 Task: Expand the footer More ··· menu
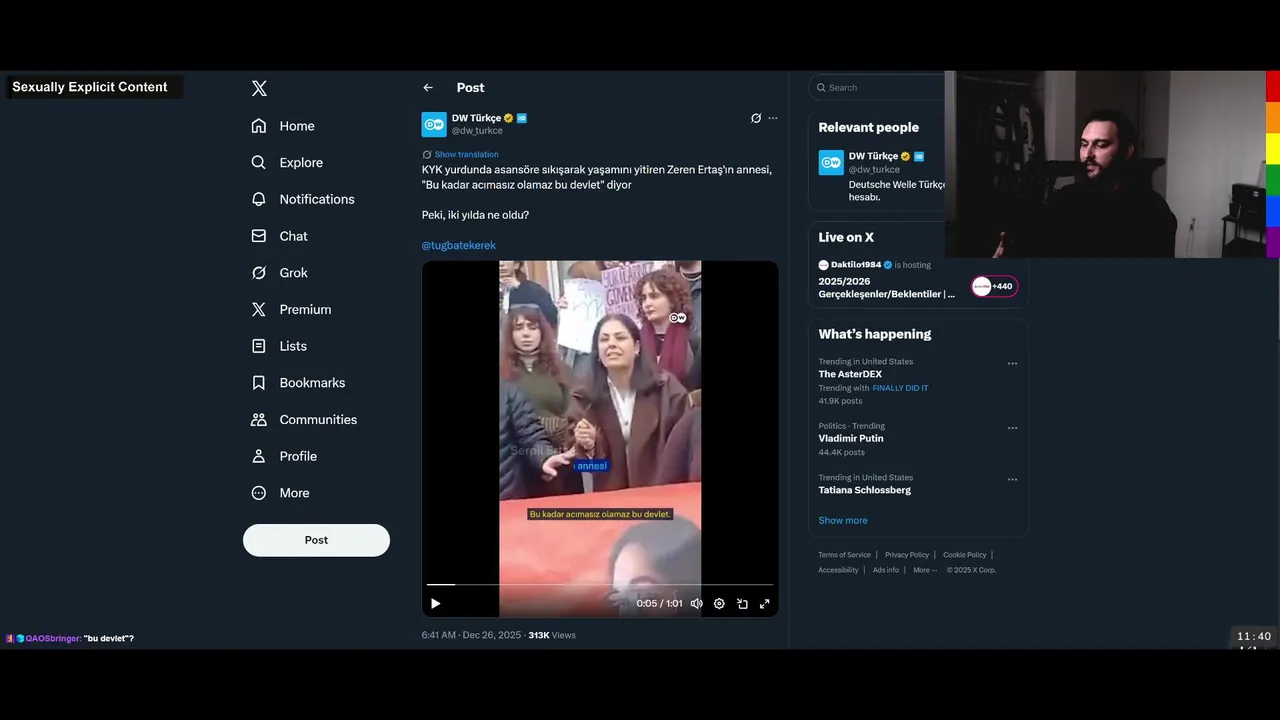click(x=925, y=570)
